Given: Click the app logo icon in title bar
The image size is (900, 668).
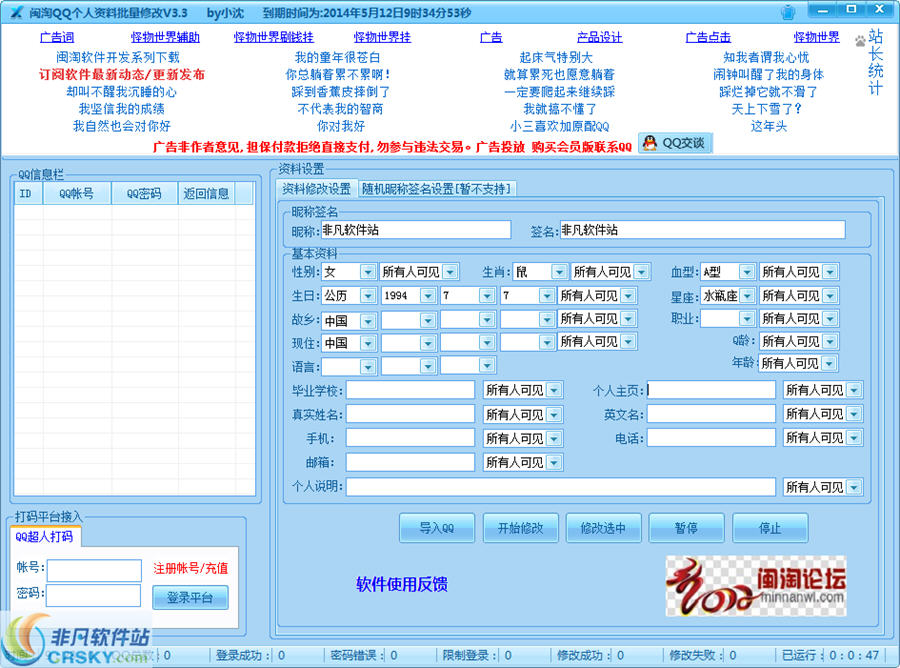Looking at the screenshot, I should (x=16, y=11).
